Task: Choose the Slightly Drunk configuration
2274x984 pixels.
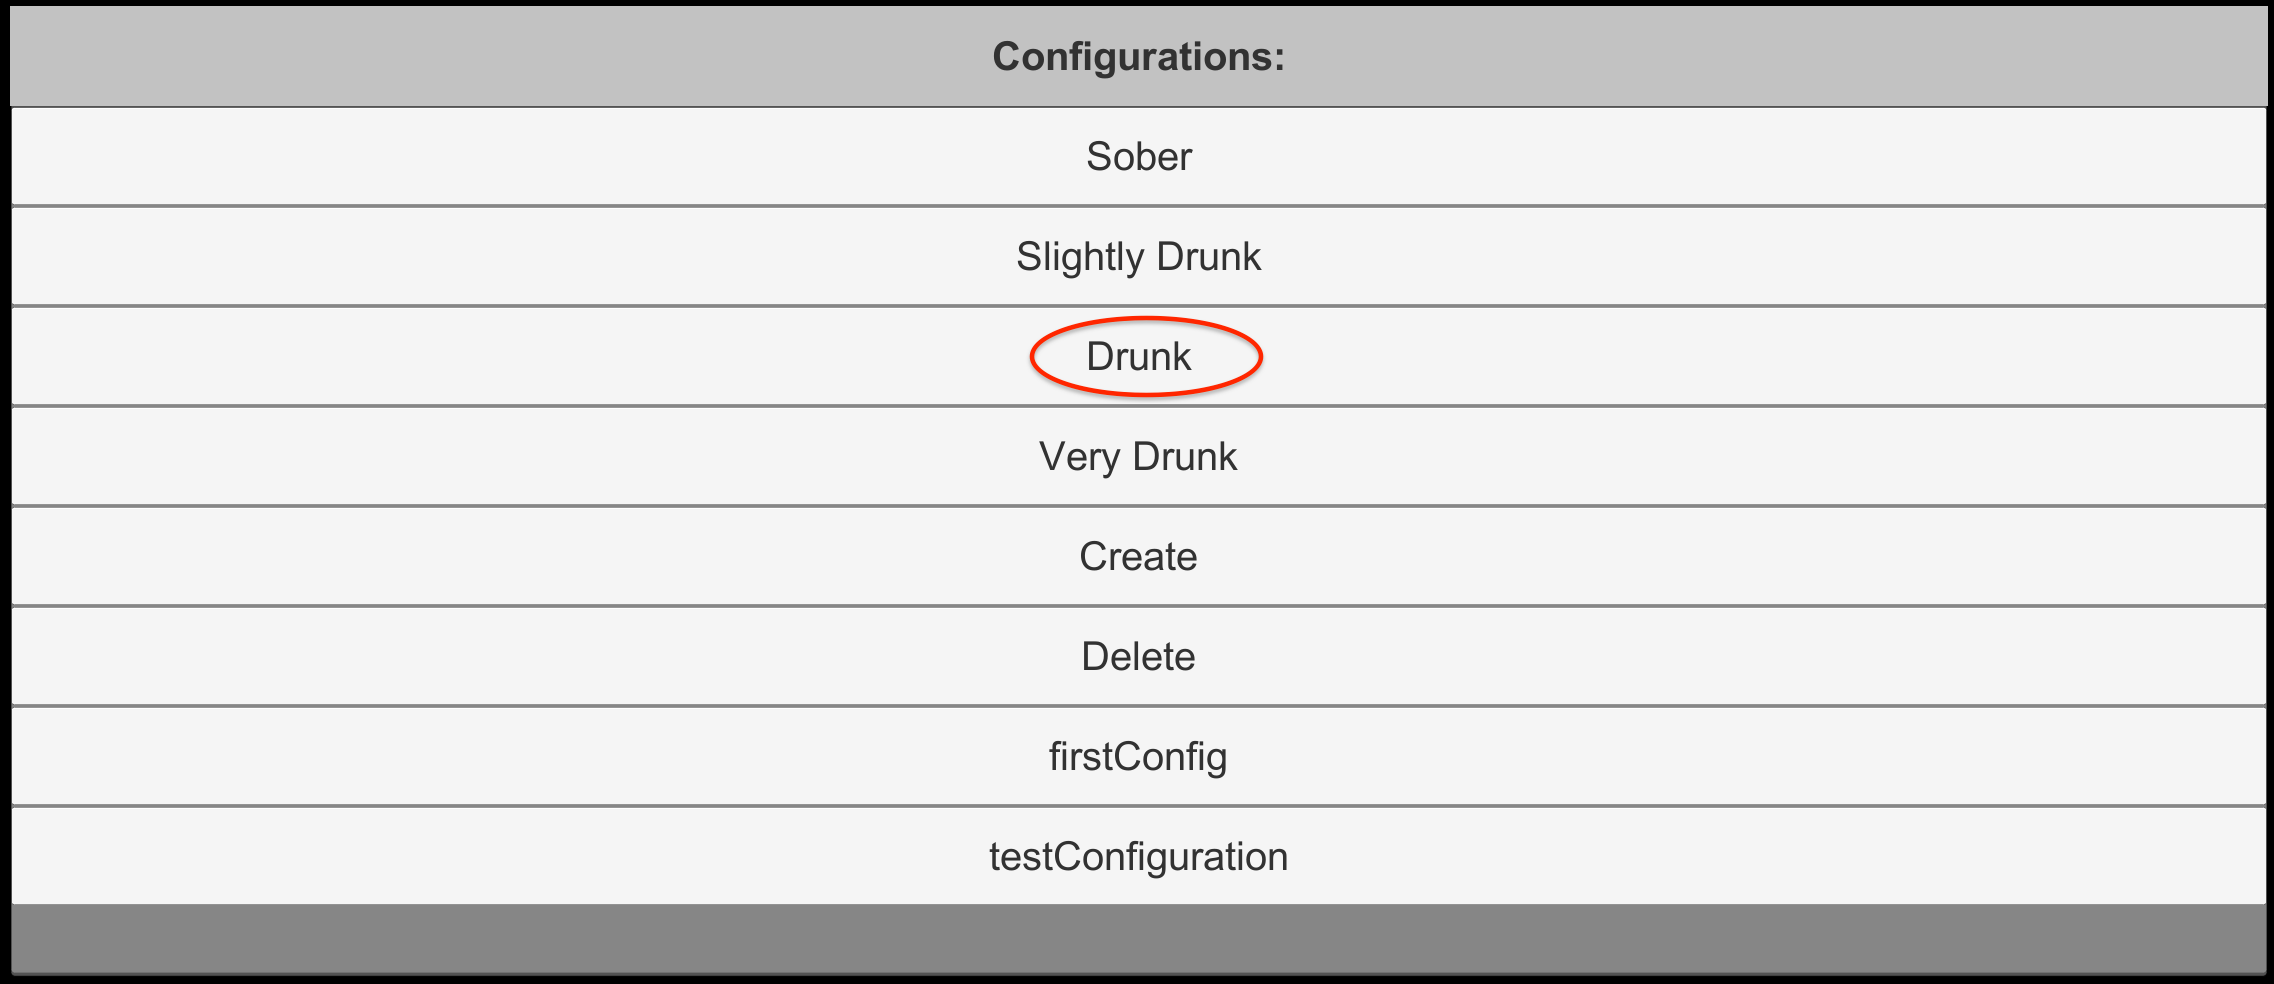Action: coord(1138,257)
